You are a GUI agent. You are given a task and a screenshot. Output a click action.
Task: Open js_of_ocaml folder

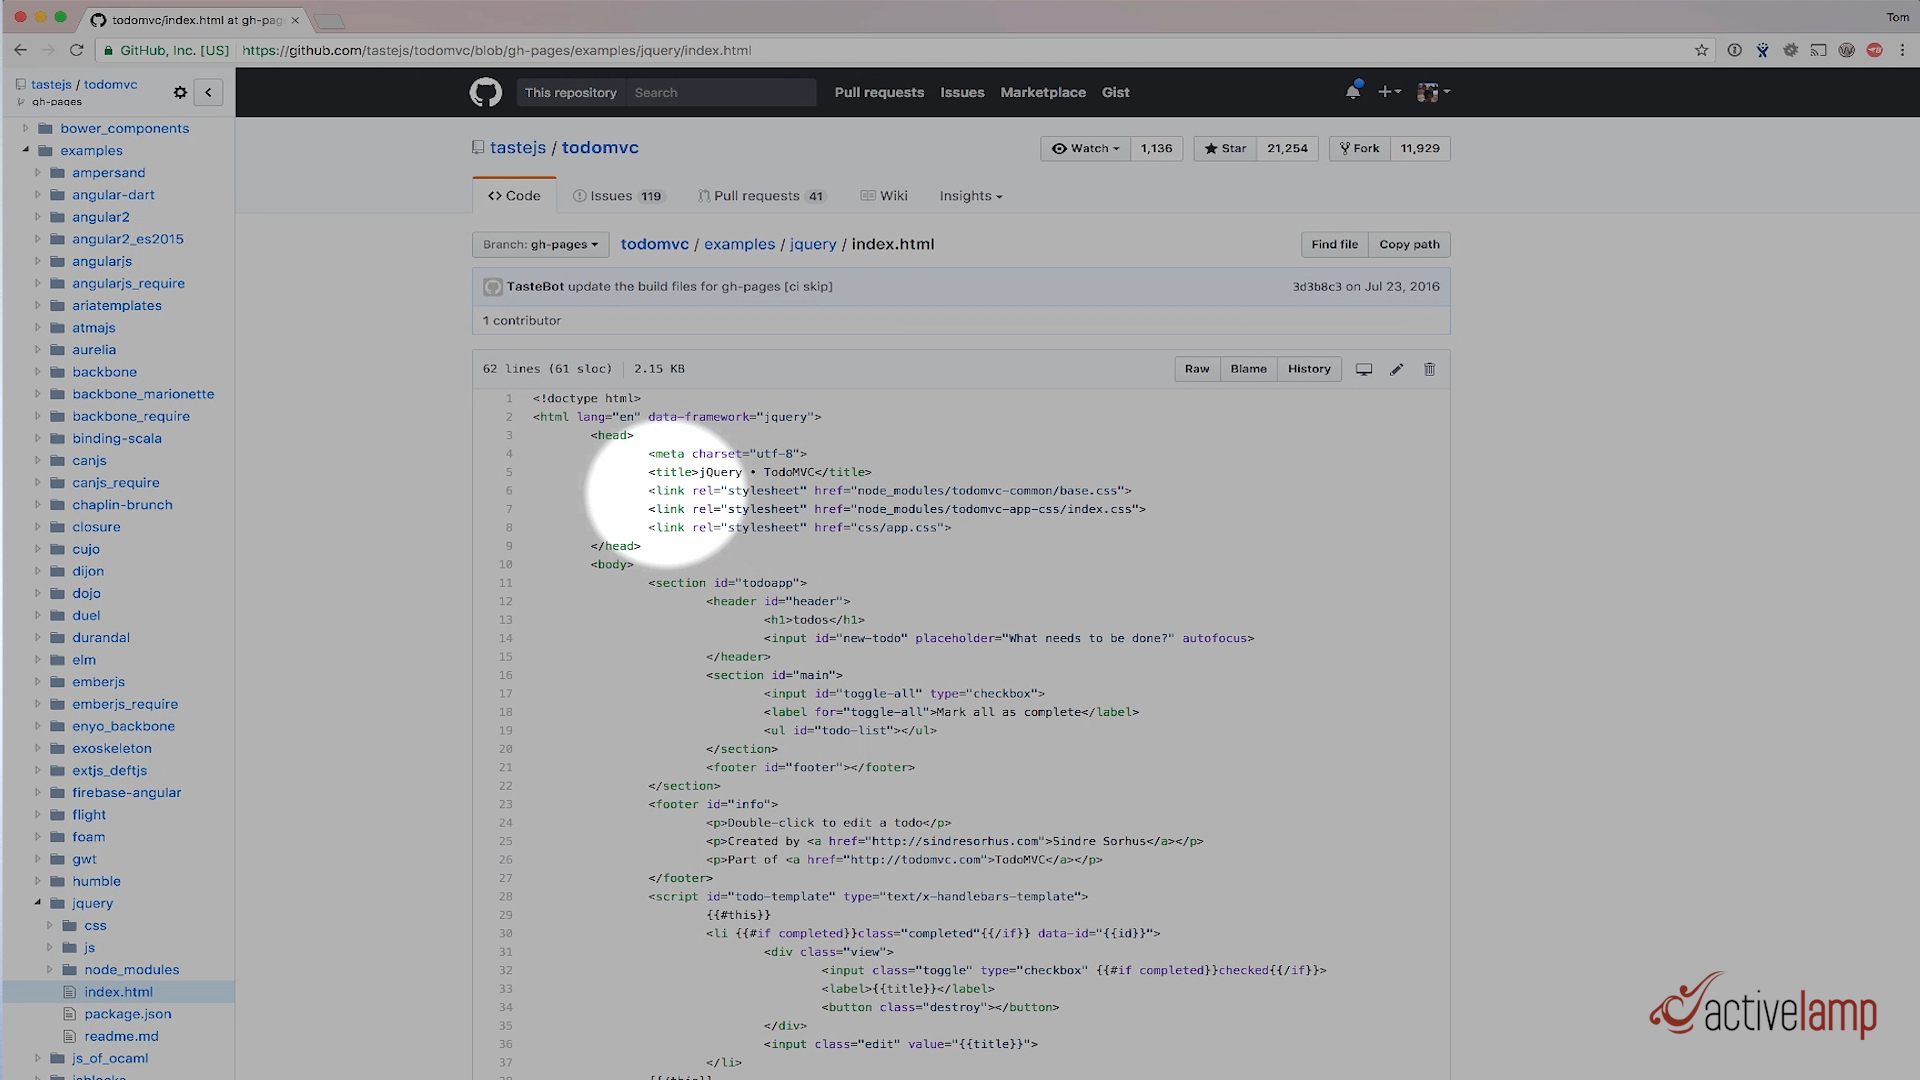tap(110, 1058)
